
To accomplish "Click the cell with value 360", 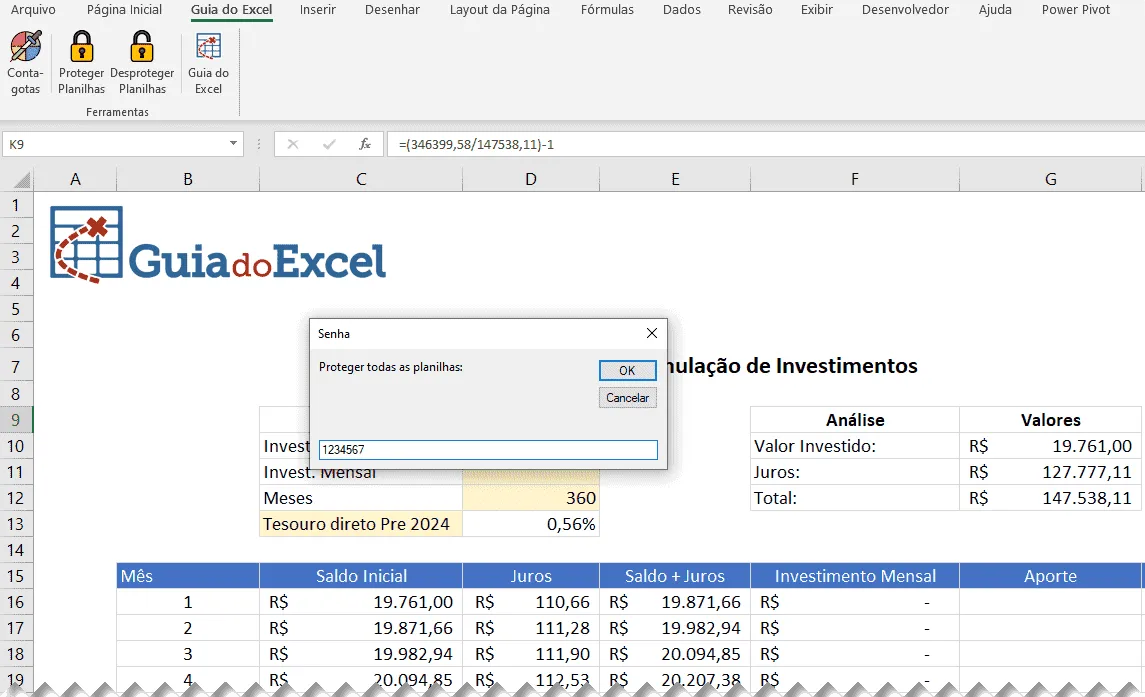I will pos(531,498).
